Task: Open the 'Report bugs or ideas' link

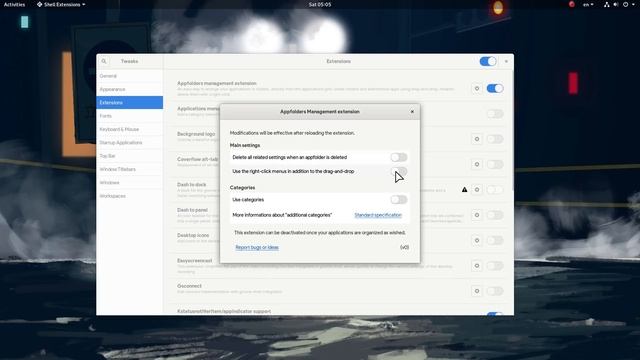Action: pos(257,247)
